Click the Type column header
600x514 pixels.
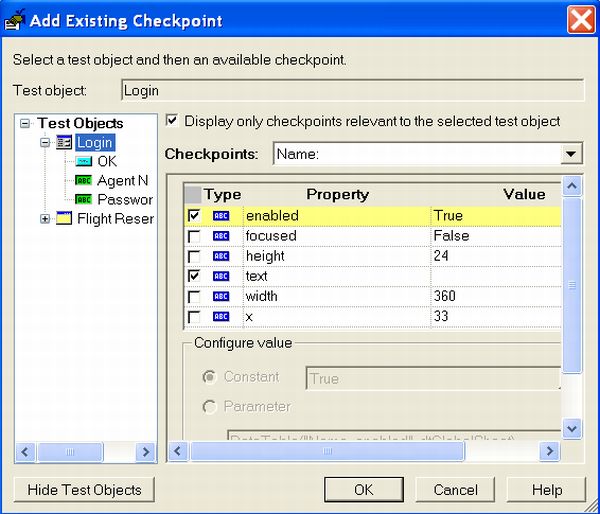point(223,194)
